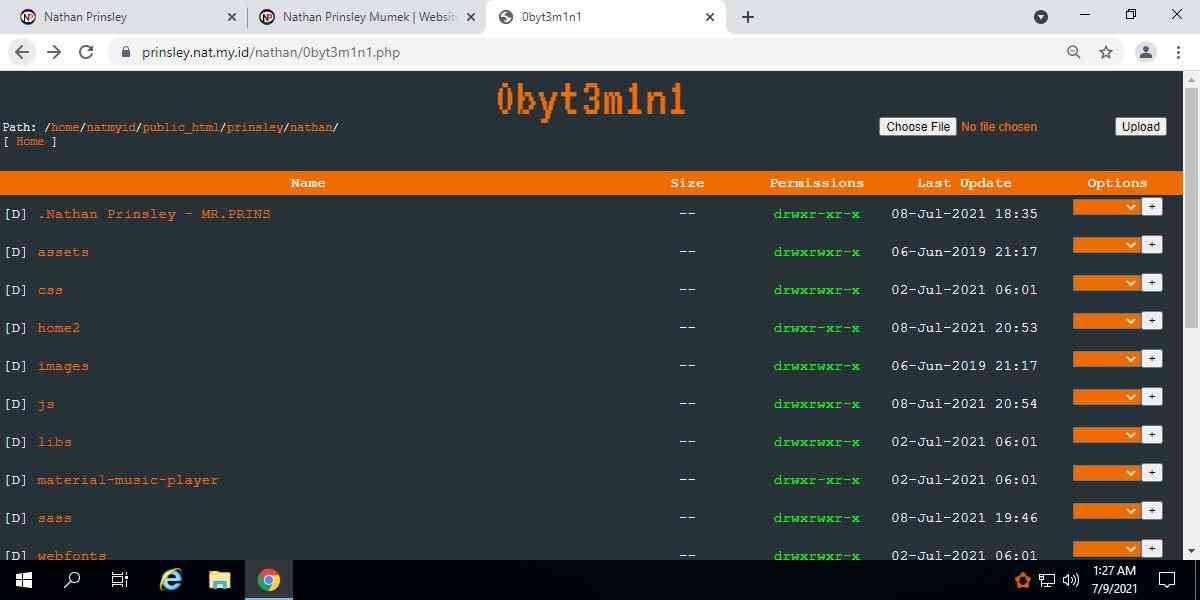The width and height of the screenshot is (1200, 600).
Task: Open tab search dropdown in title bar
Action: [1040, 17]
